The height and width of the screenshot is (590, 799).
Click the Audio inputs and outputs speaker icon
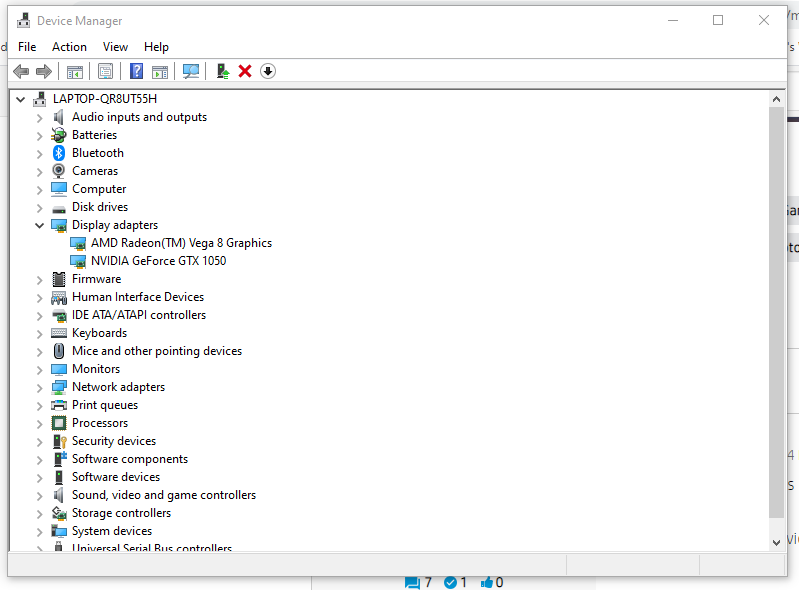click(59, 117)
